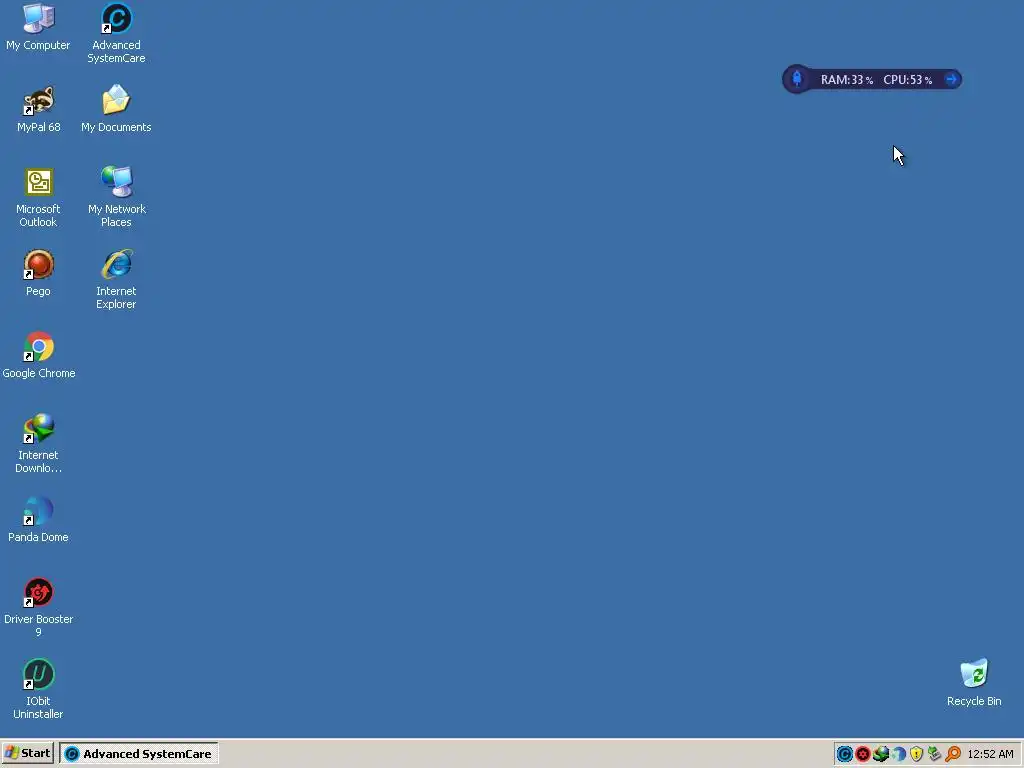
Task: Click the orange magnifier tray icon
Action: [953, 754]
